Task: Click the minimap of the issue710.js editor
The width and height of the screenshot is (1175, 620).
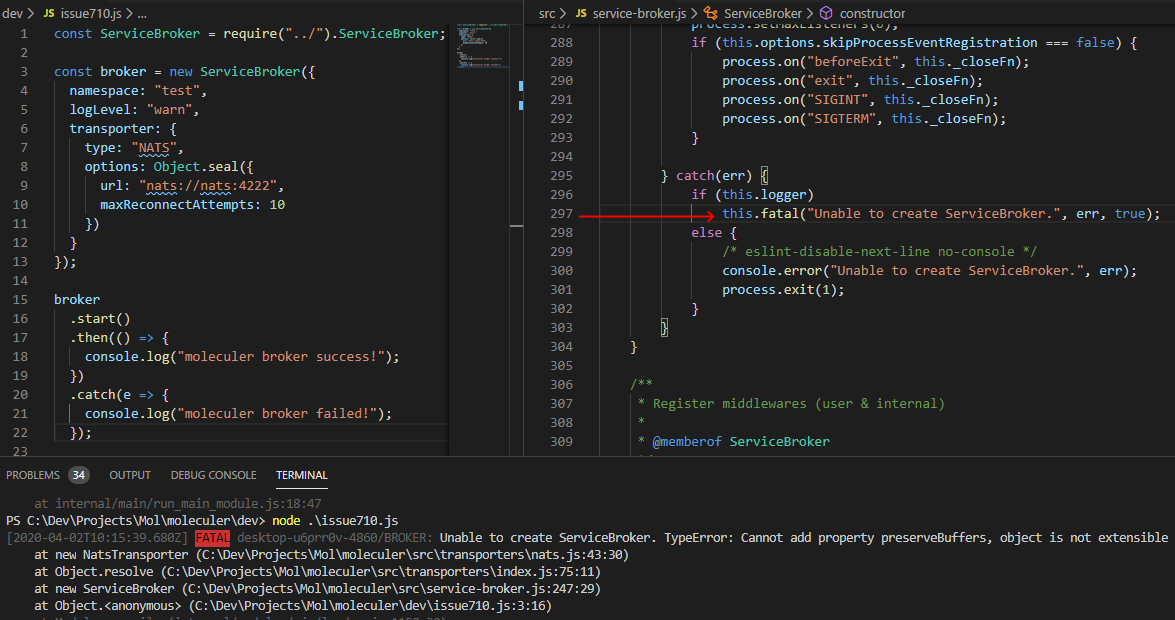Action: tap(483, 46)
